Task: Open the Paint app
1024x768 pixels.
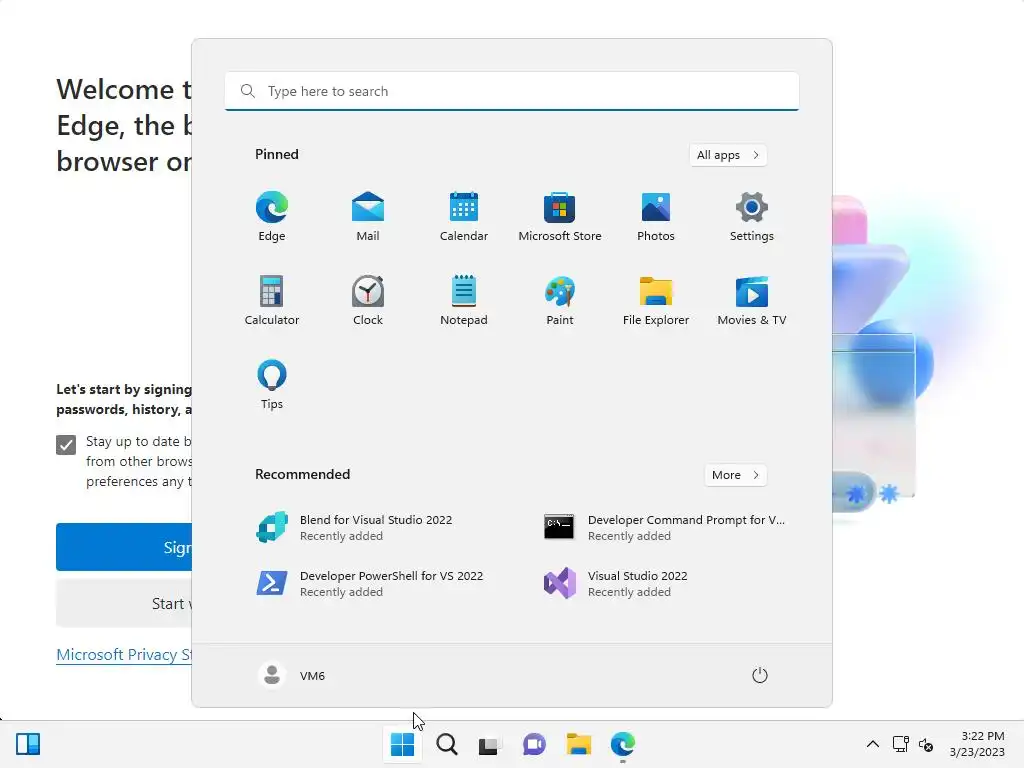Action: click(x=560, y=300)
